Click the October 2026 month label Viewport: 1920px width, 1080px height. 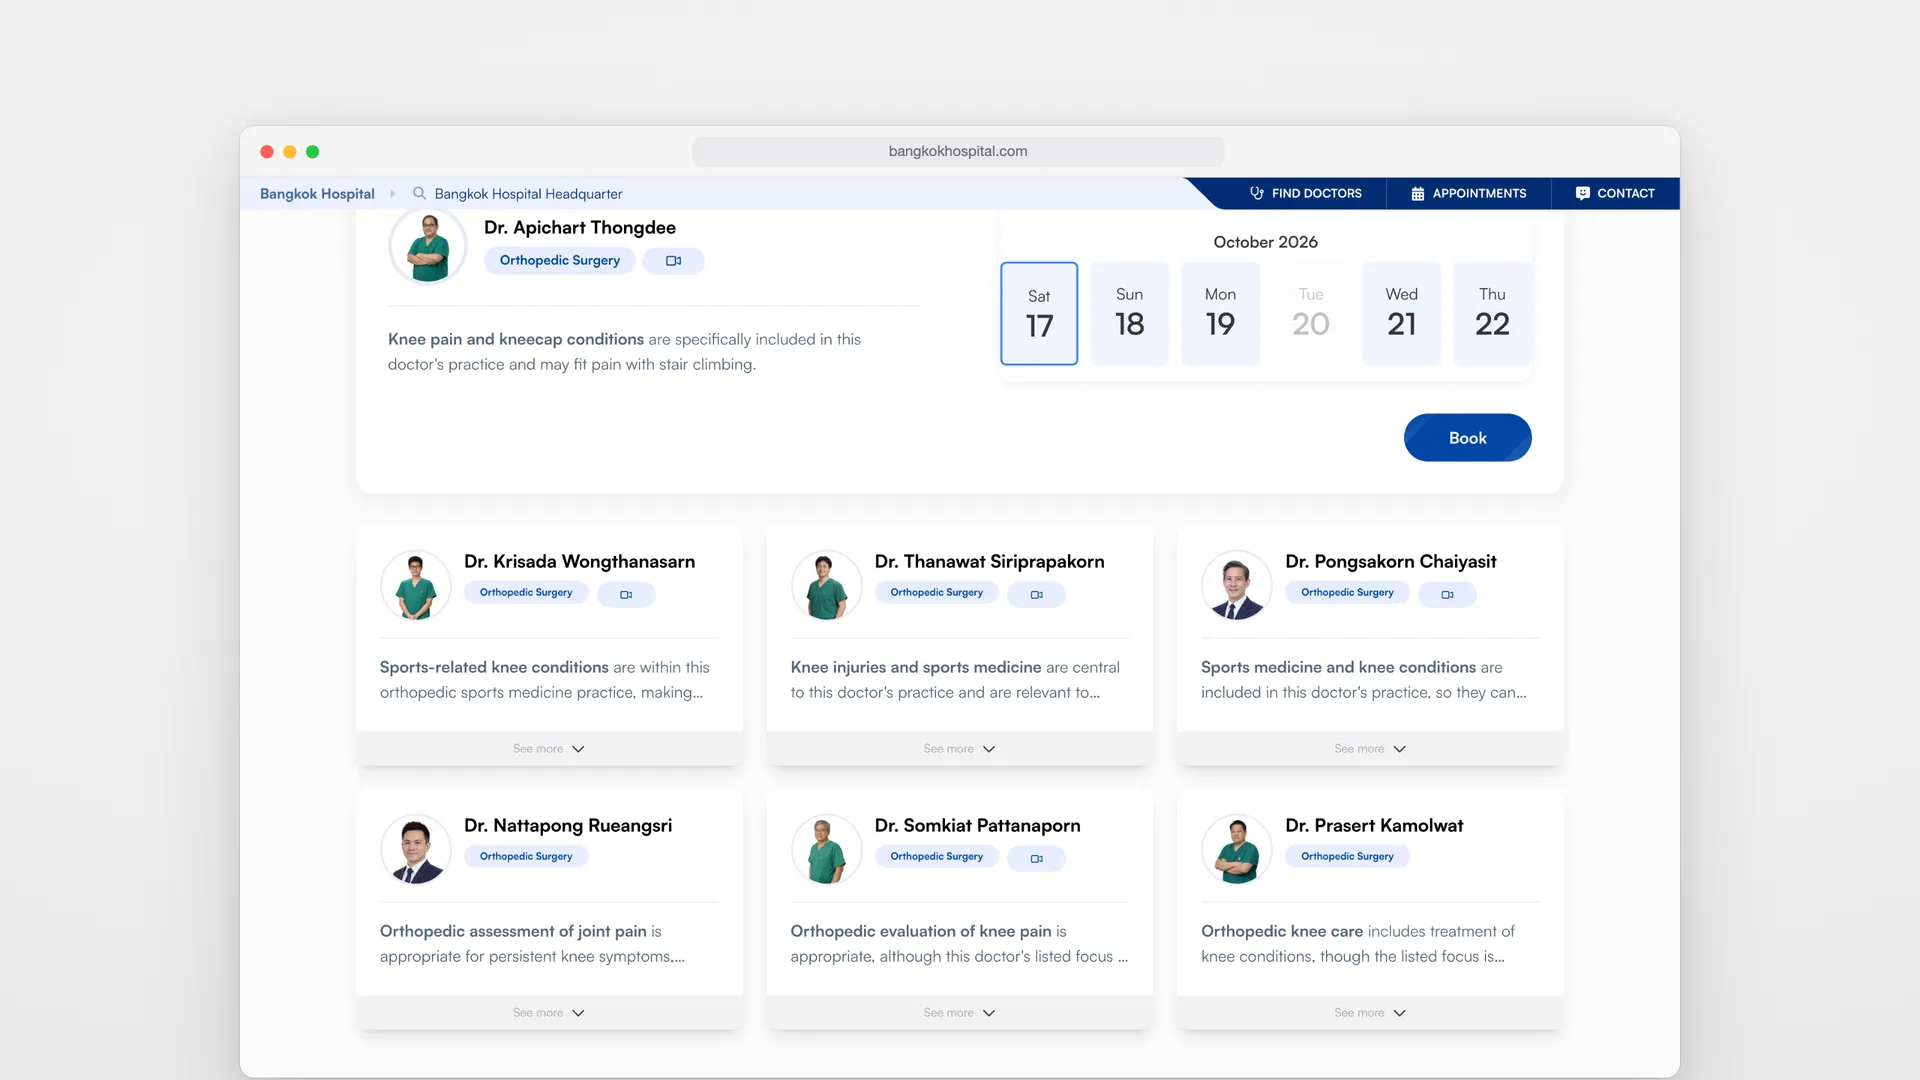point(1265,242)
